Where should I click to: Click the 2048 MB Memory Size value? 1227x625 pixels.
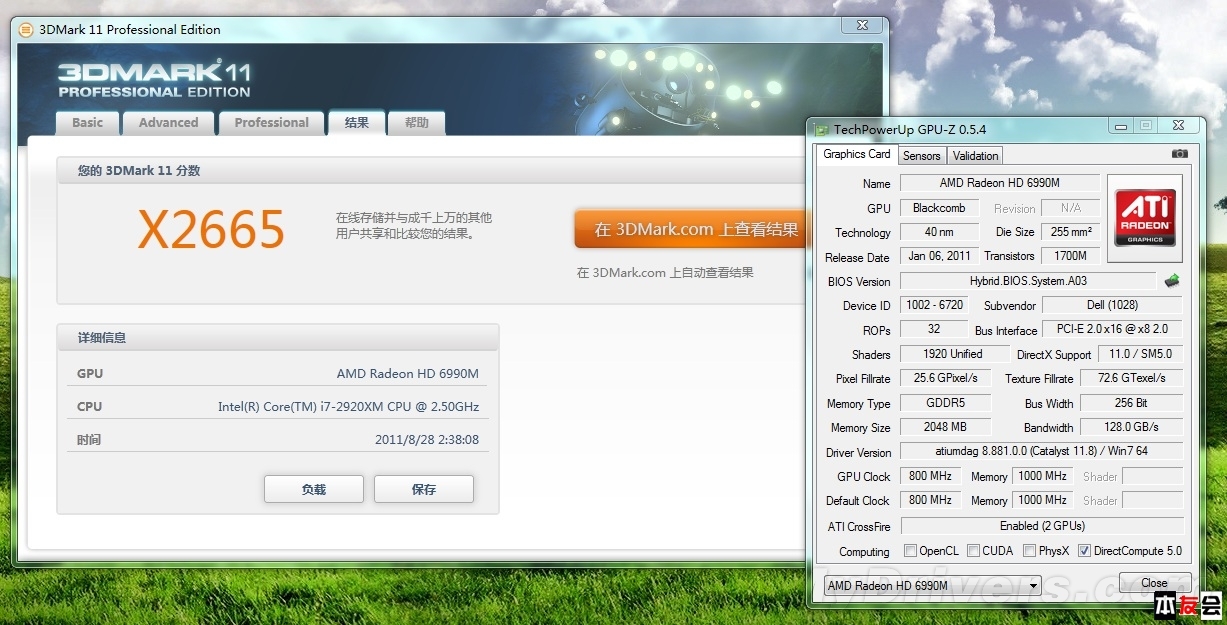945,427
